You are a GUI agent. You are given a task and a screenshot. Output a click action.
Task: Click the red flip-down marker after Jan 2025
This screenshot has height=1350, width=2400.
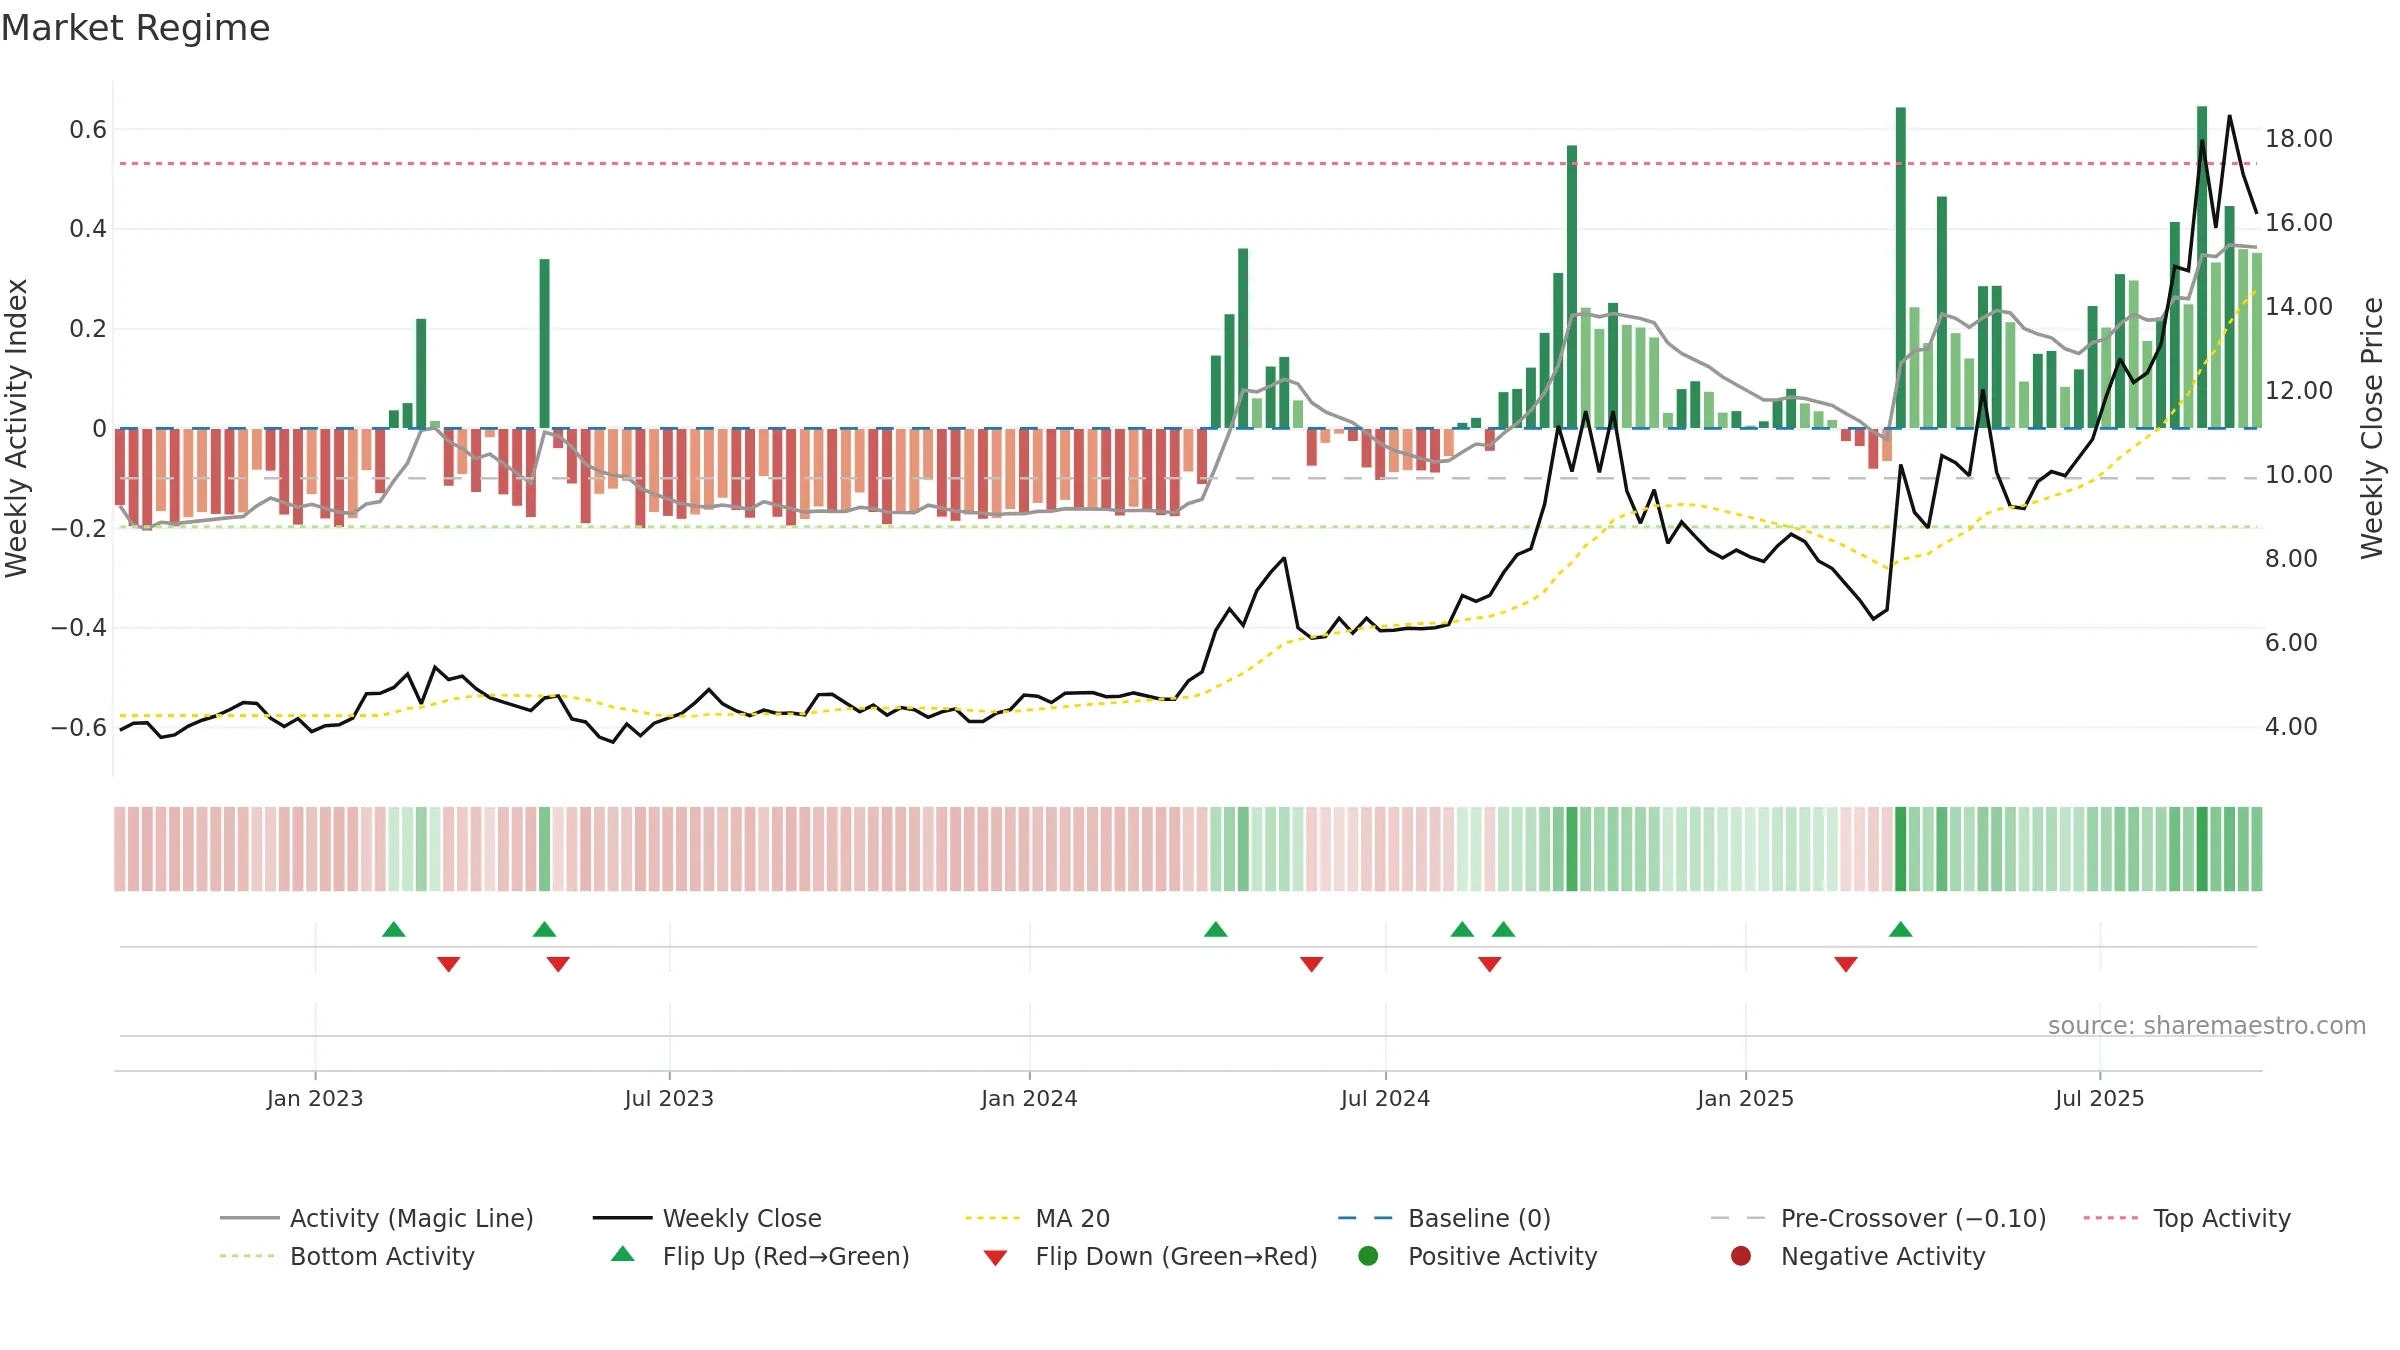[1846, 964]
